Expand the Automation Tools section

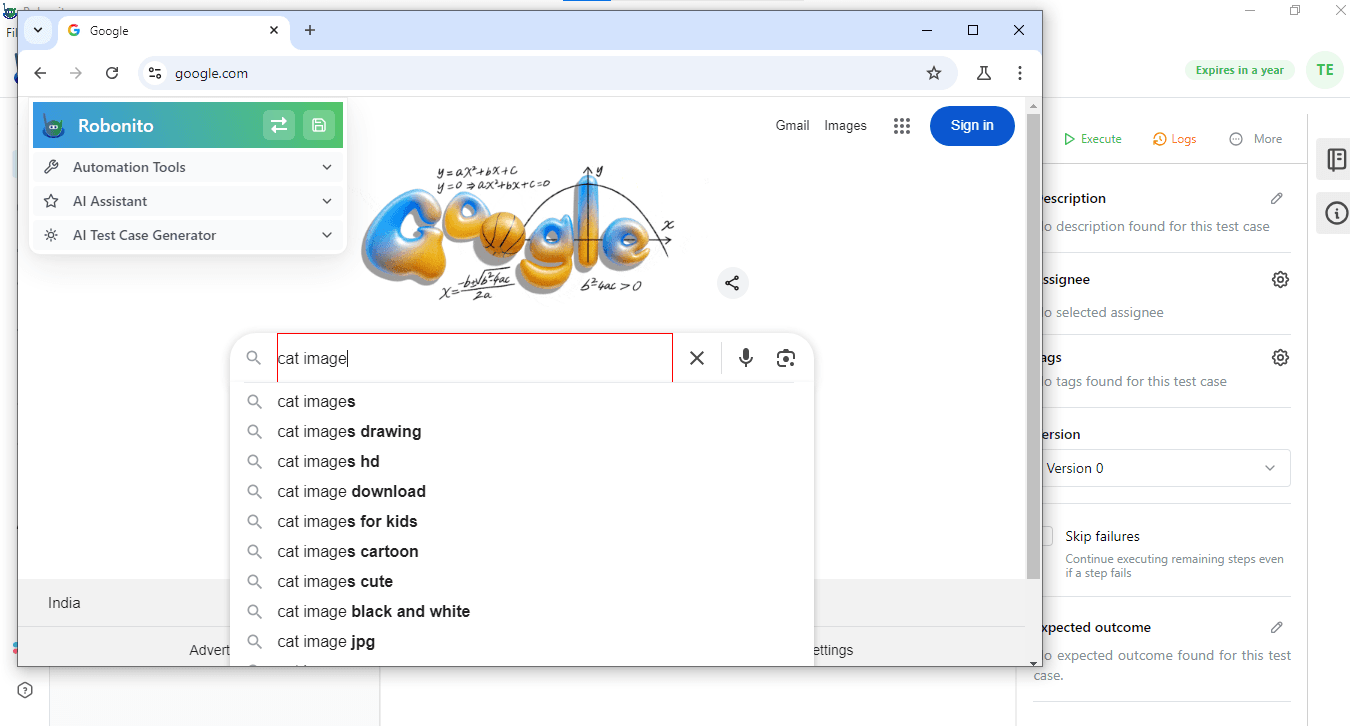[188, 167]
